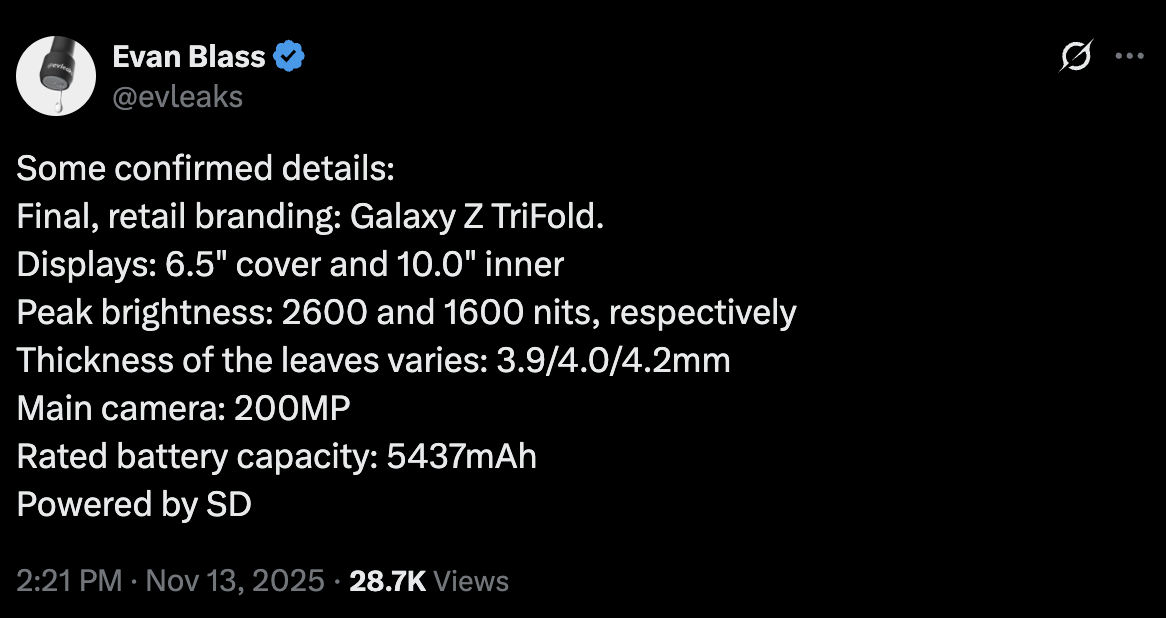Click the 2:21 PM timestamp
The image size is (1166, 618).
click(69, 581)
